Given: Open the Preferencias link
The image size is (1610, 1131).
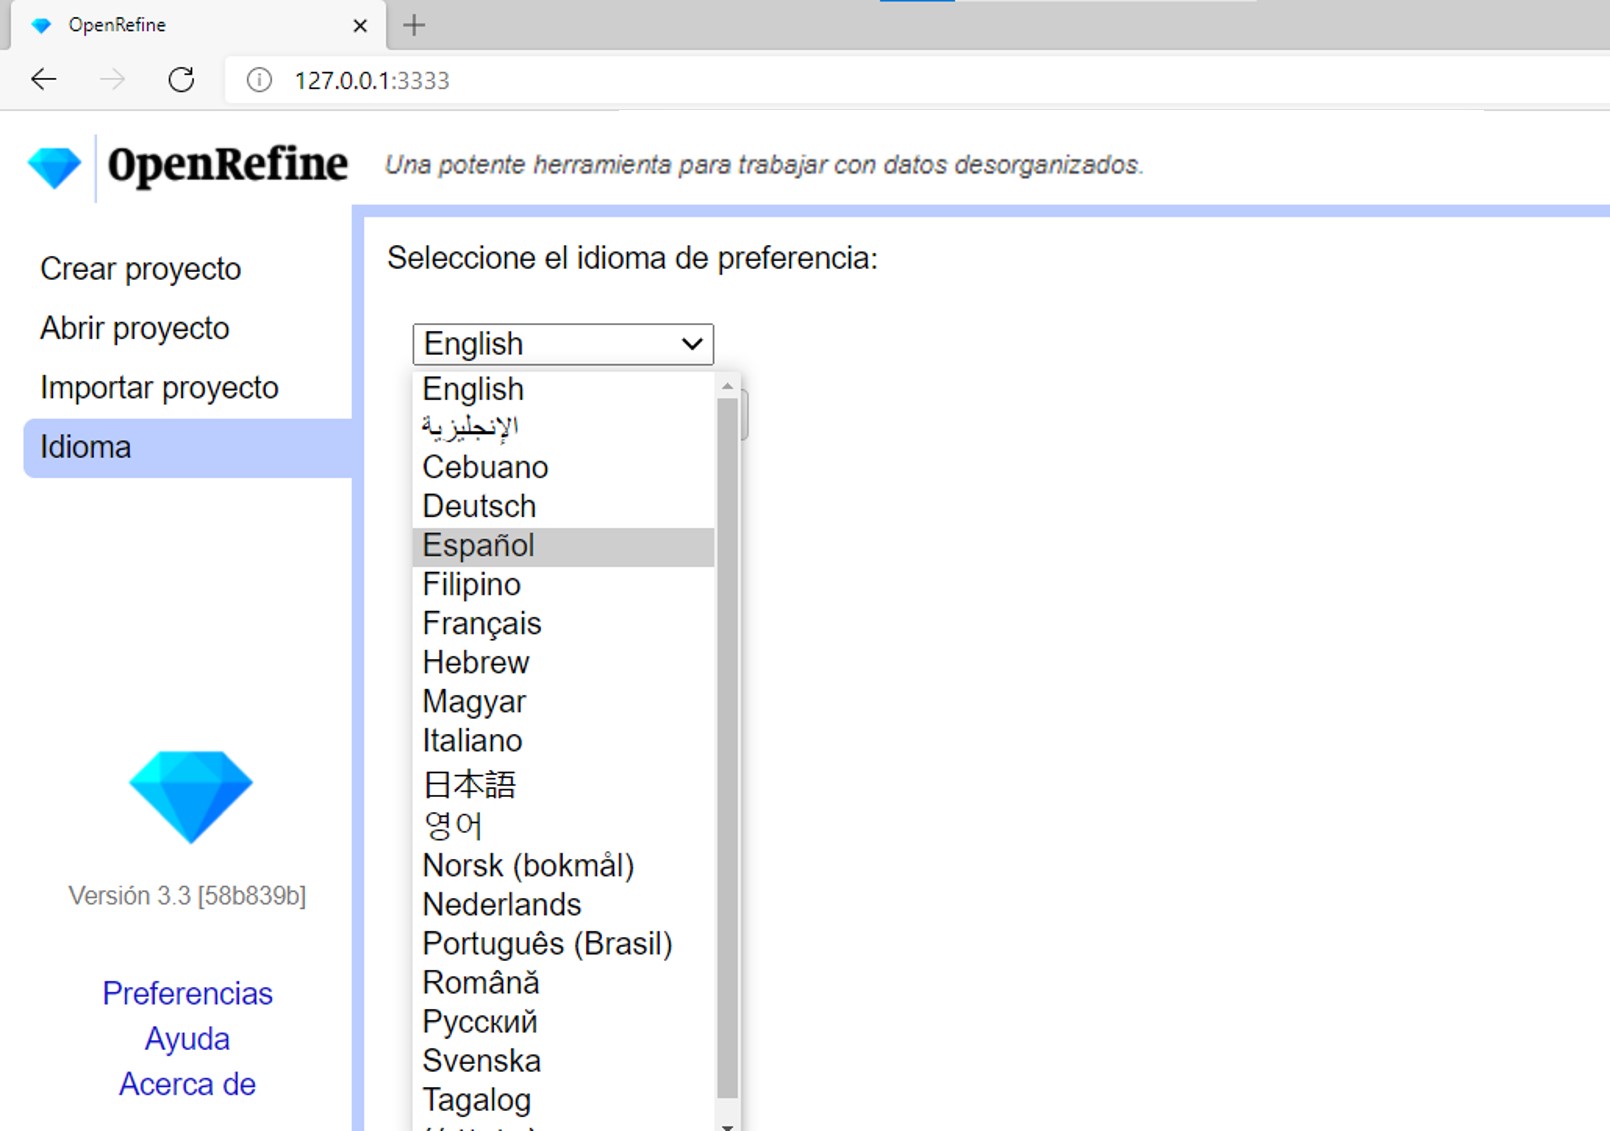Looking at the screenshot, I should [x=187, y=993].
